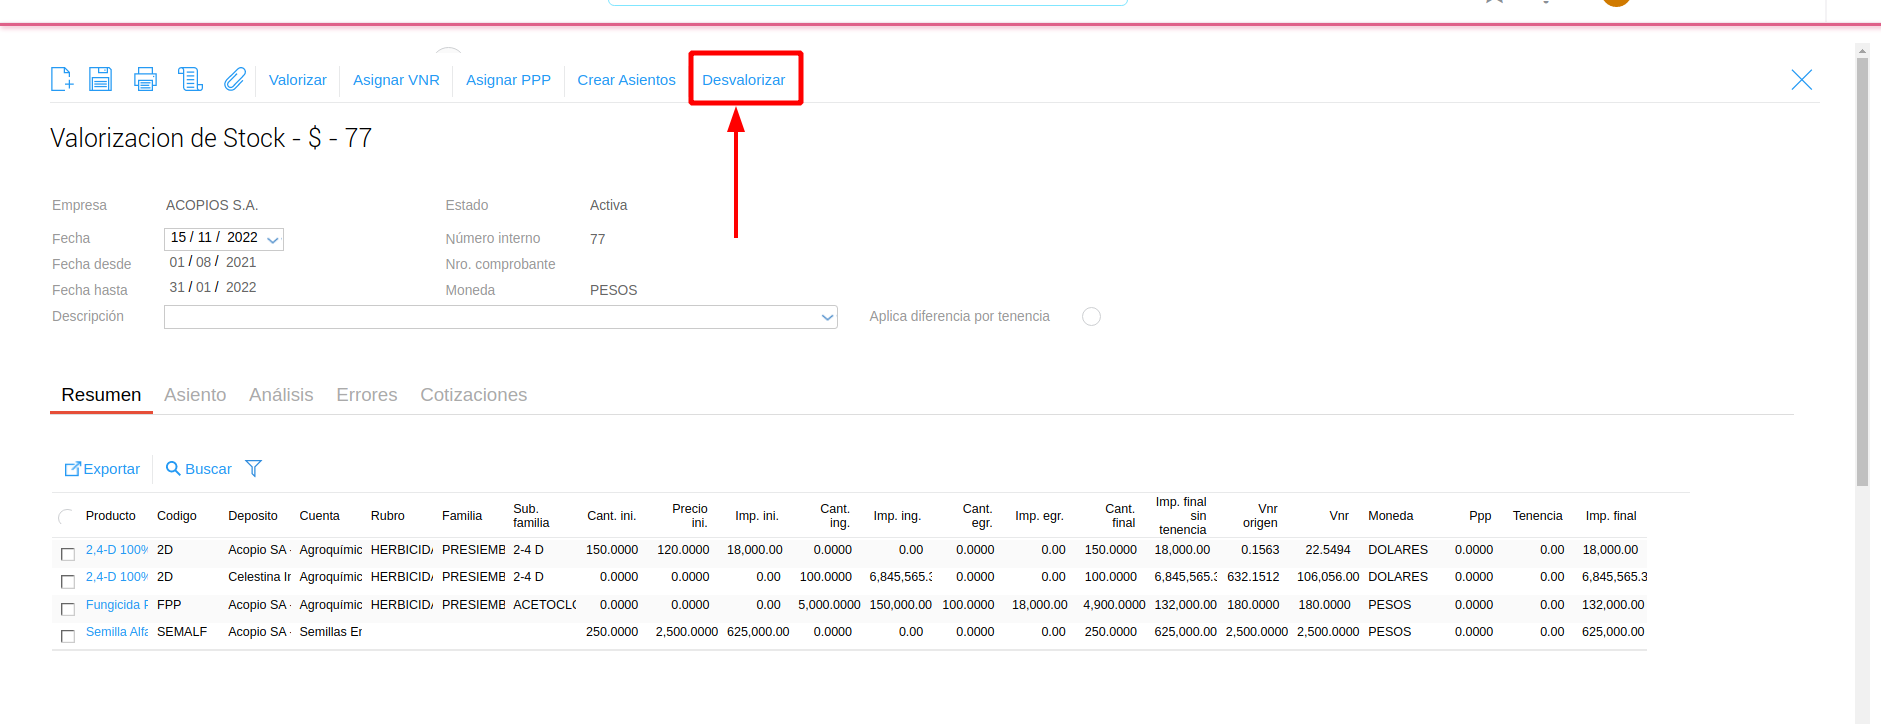The width and height of the screenshot is (1881, 724).
Task: Click the filter funnel icon
Action: click(253, 468)
